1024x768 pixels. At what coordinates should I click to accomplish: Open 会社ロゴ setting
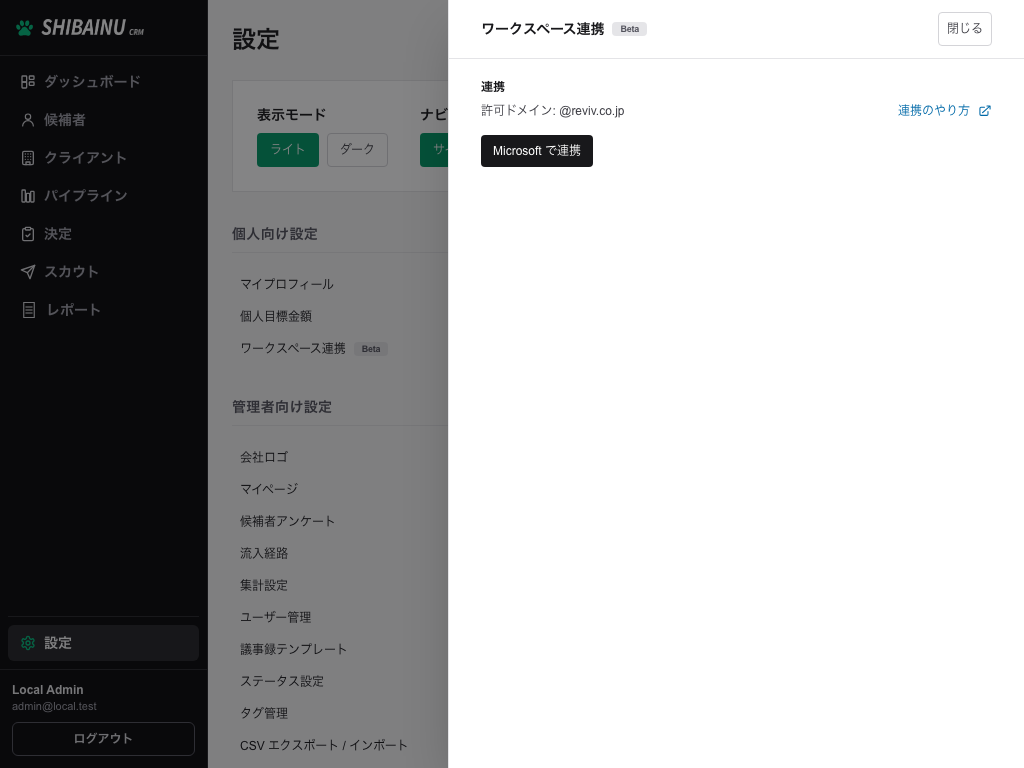[264, 457]
